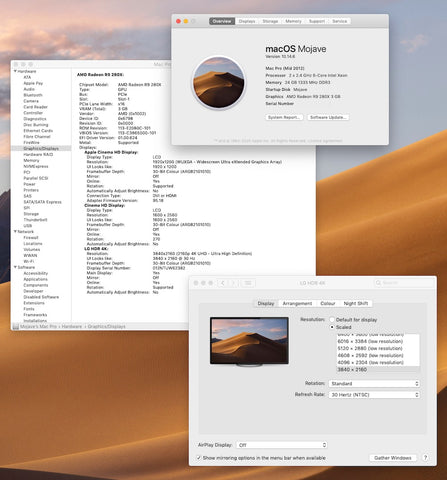Select USB in the sidebar
Viewport: 447px width, 480px height.
[x=28, y=226]
